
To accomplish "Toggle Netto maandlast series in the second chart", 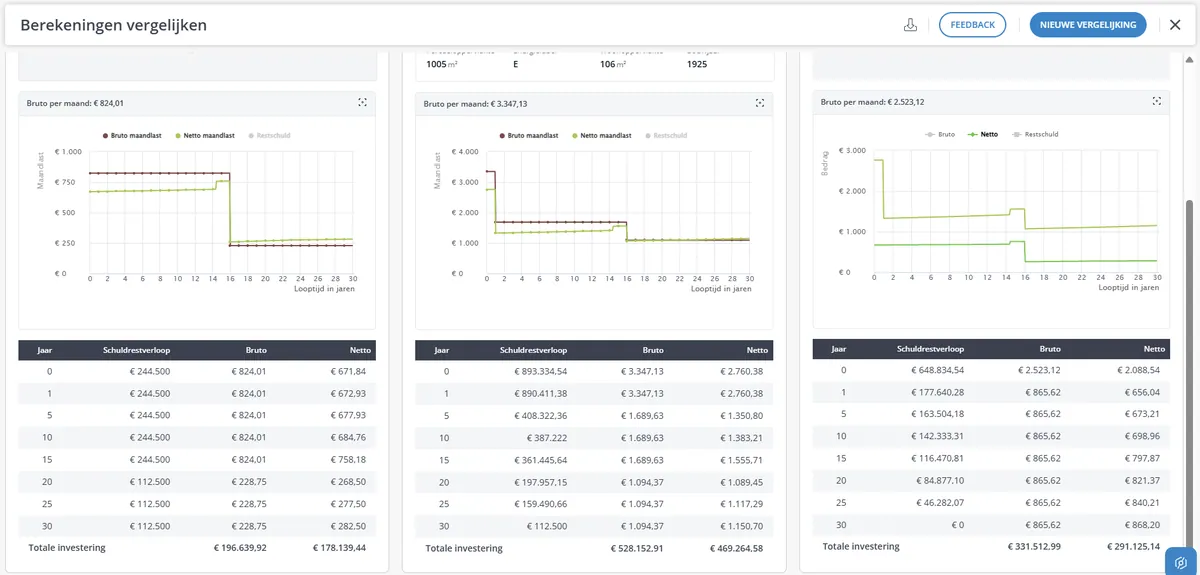I will (x=601, y=135).
